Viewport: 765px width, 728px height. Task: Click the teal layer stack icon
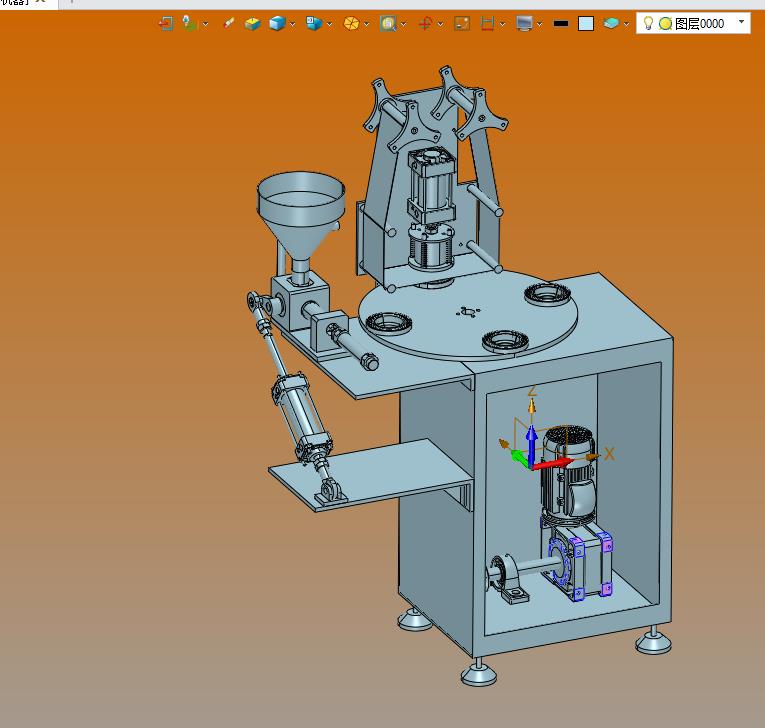coord(611,23)
